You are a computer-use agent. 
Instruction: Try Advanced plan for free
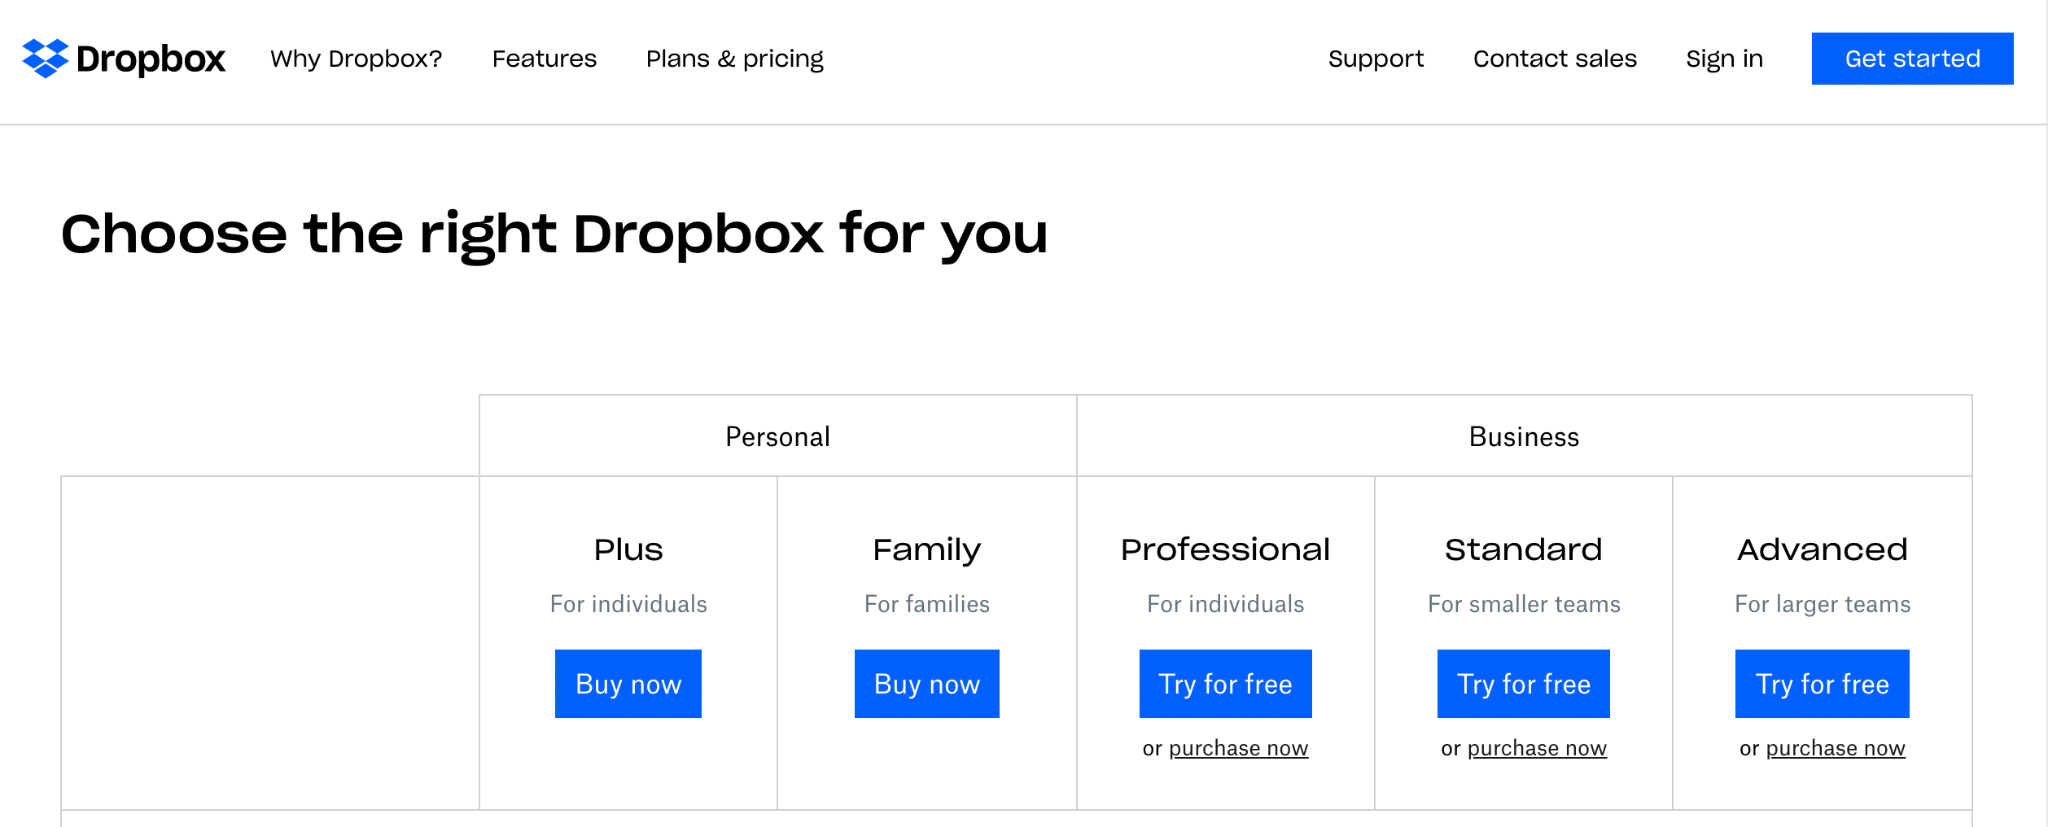(1821, 684)
